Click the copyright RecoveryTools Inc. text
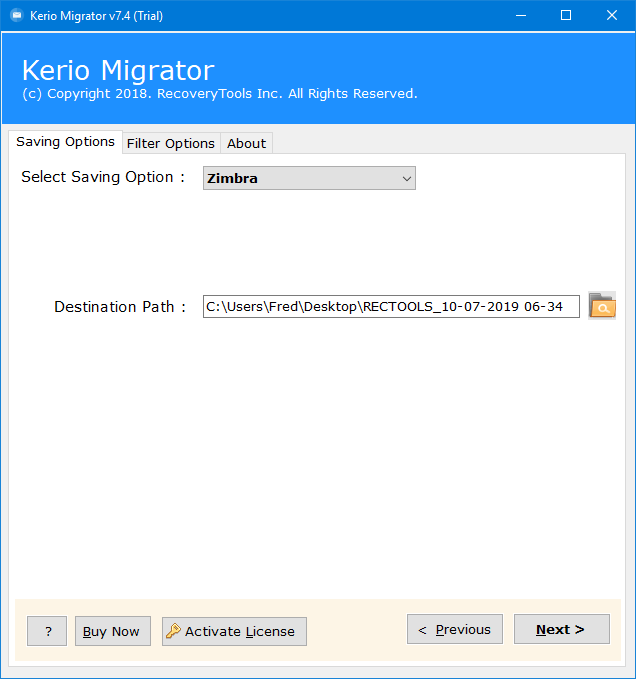 (220, 94)
